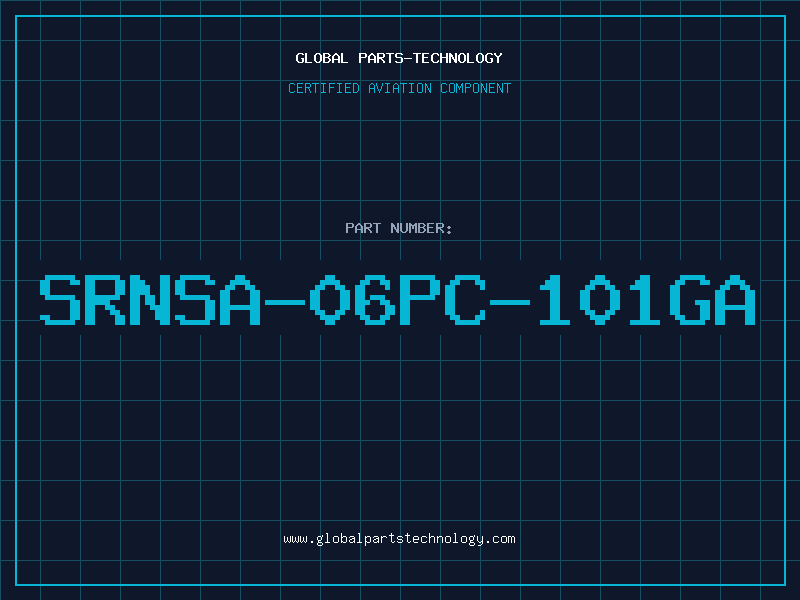Click the word AVIATION in the subtitle
Viewport: 800px width, 600px height.
coord(400,88)
